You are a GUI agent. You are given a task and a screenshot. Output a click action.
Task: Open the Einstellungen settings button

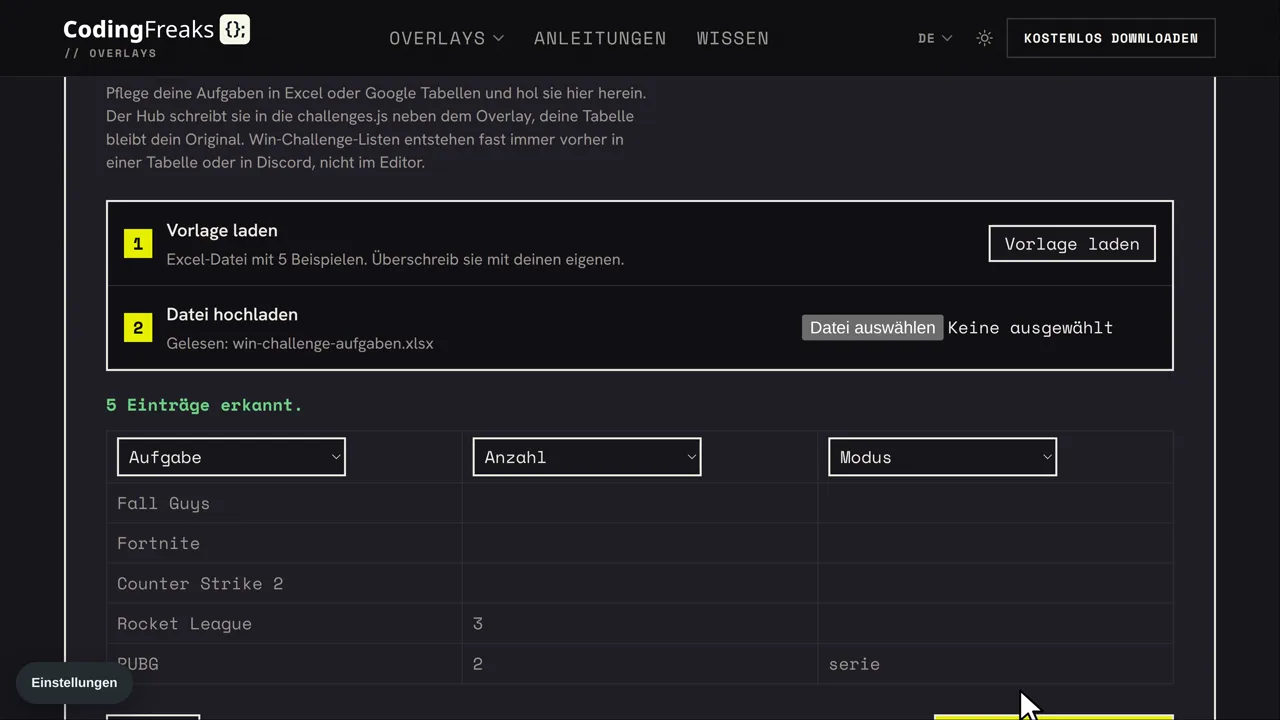[x=74, y=683]
